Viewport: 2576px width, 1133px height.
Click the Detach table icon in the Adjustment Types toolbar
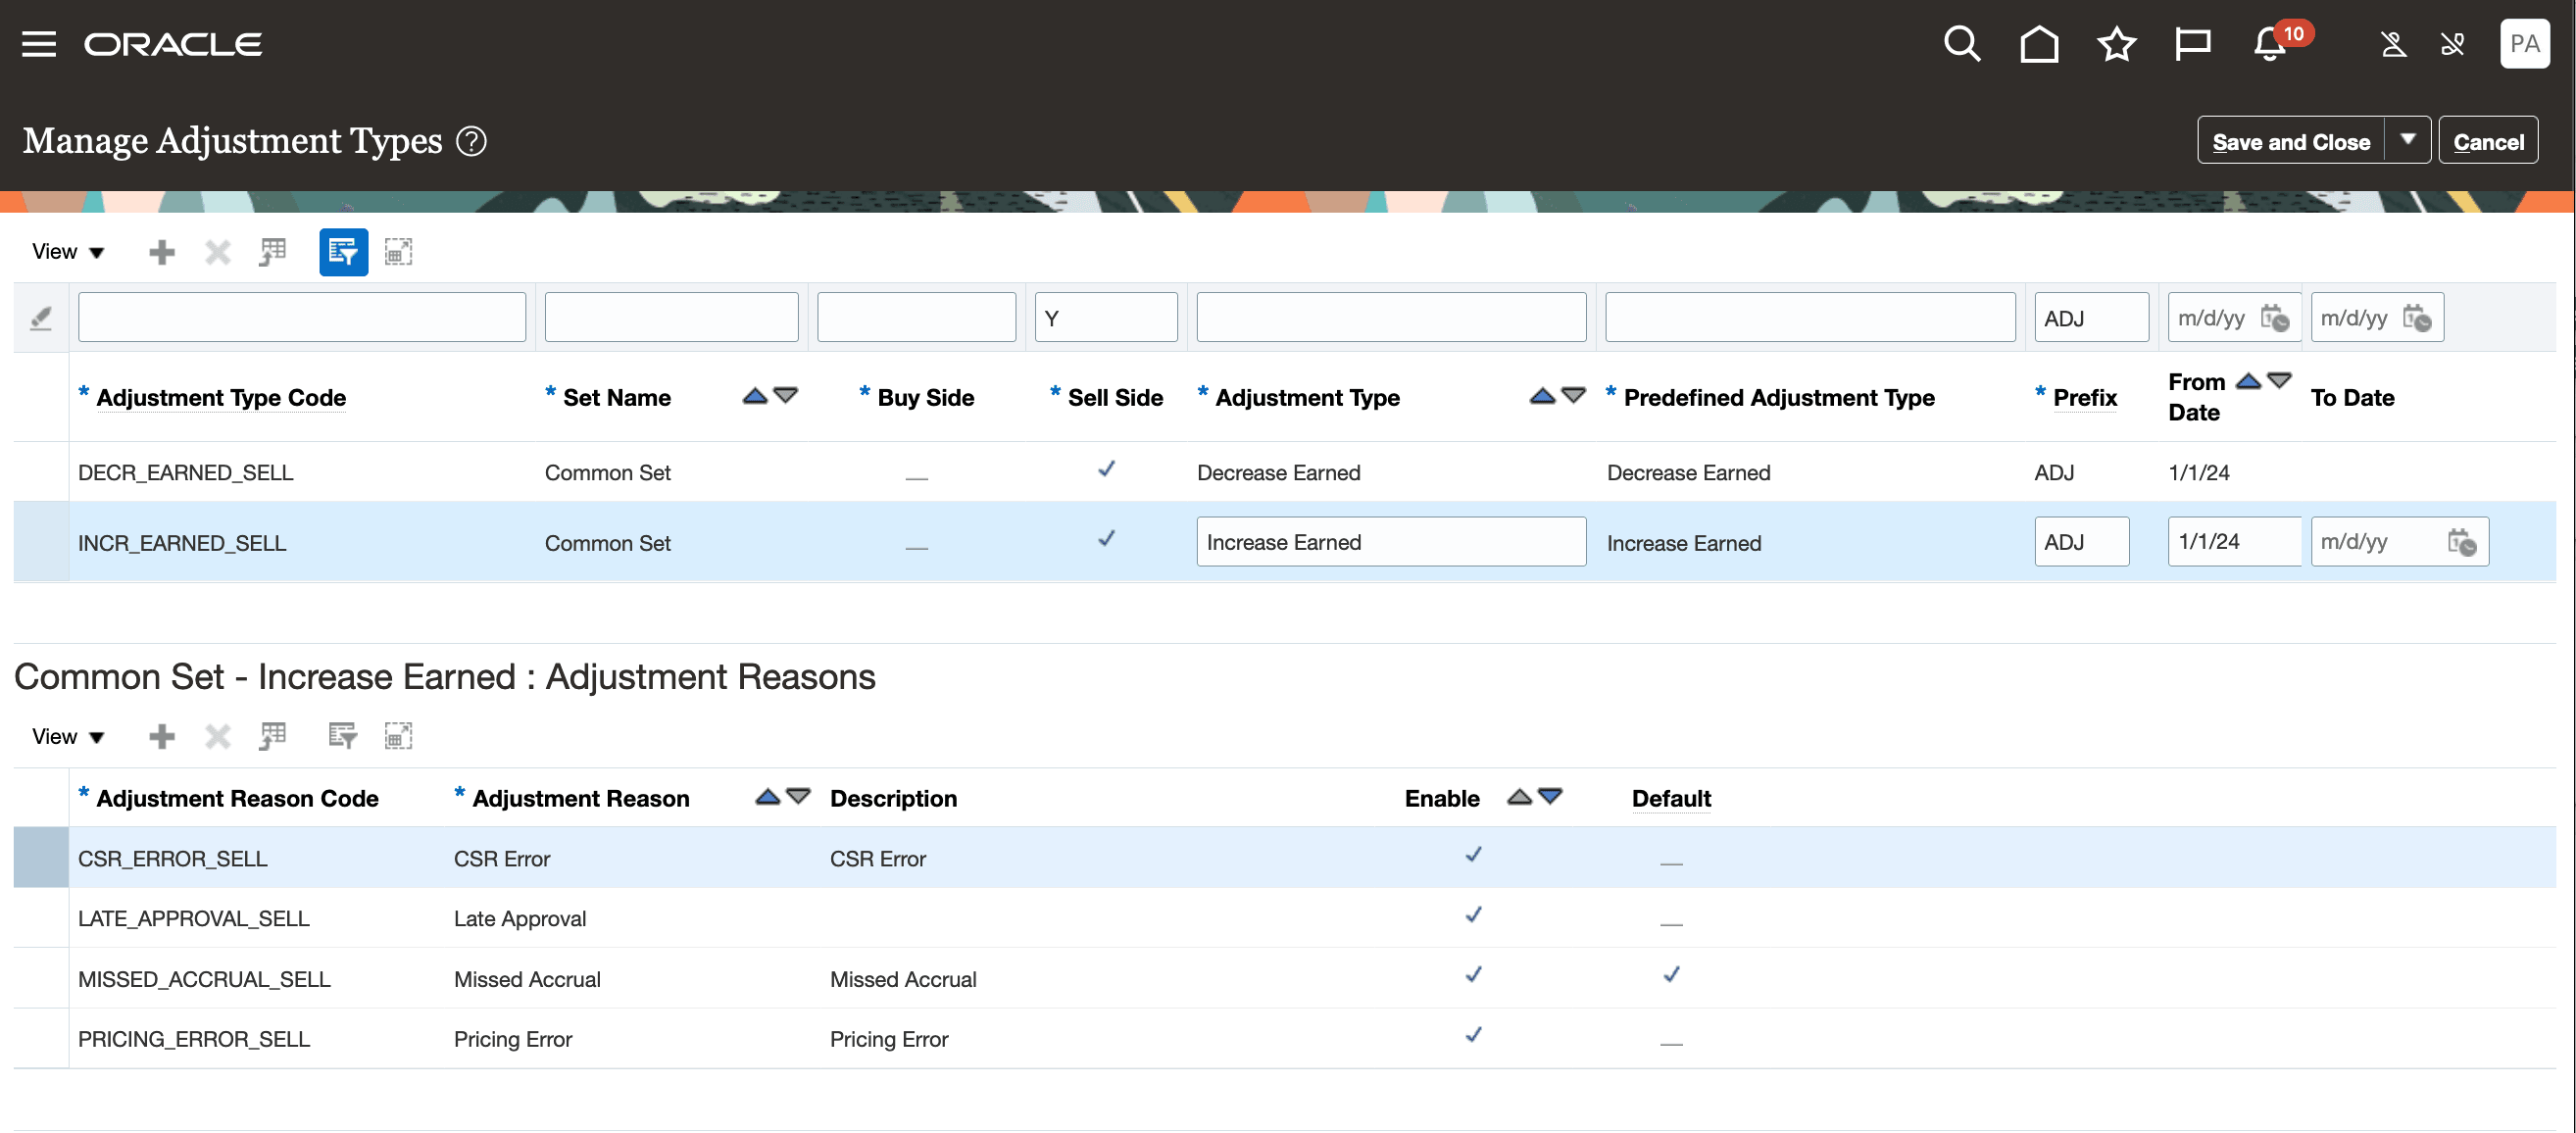398,252
